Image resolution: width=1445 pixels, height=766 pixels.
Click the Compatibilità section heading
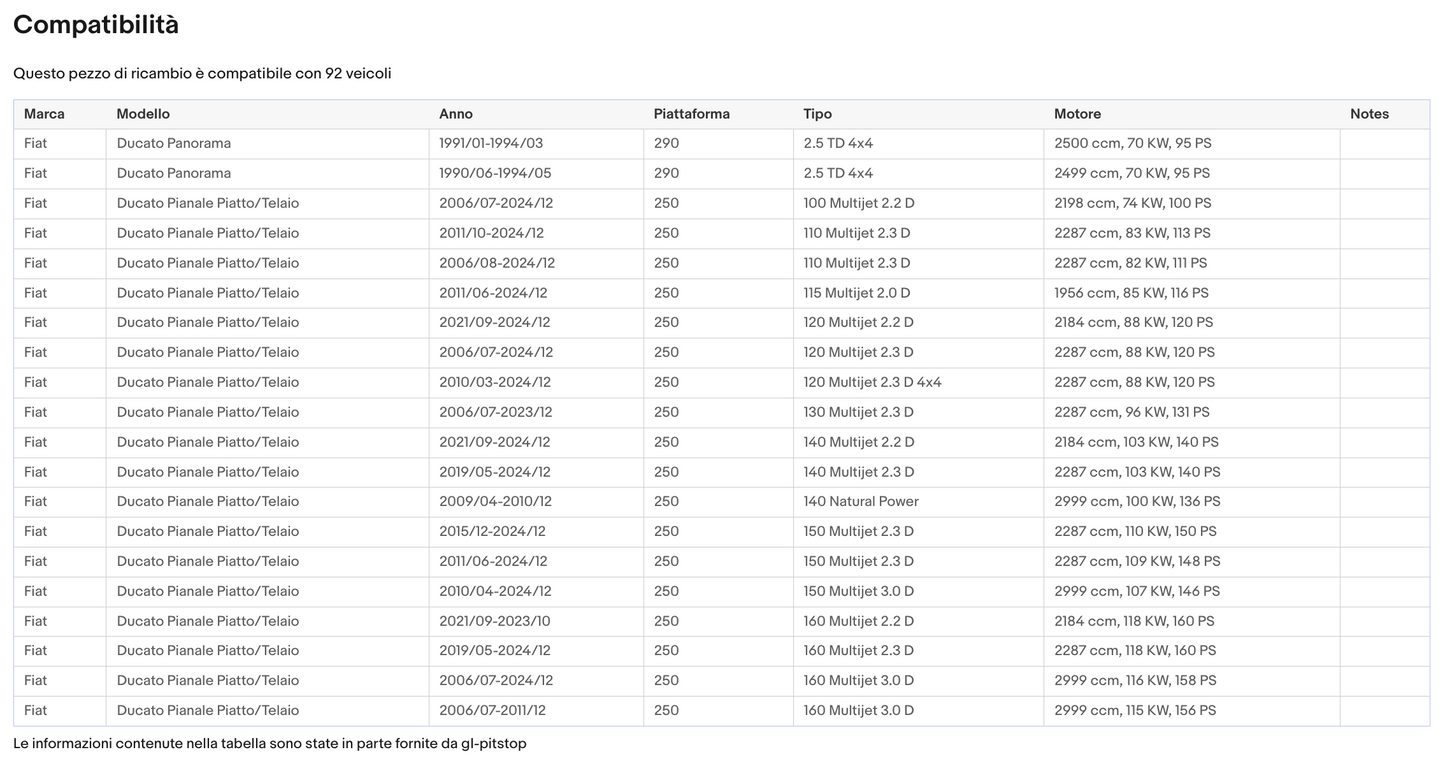point(96,25)
